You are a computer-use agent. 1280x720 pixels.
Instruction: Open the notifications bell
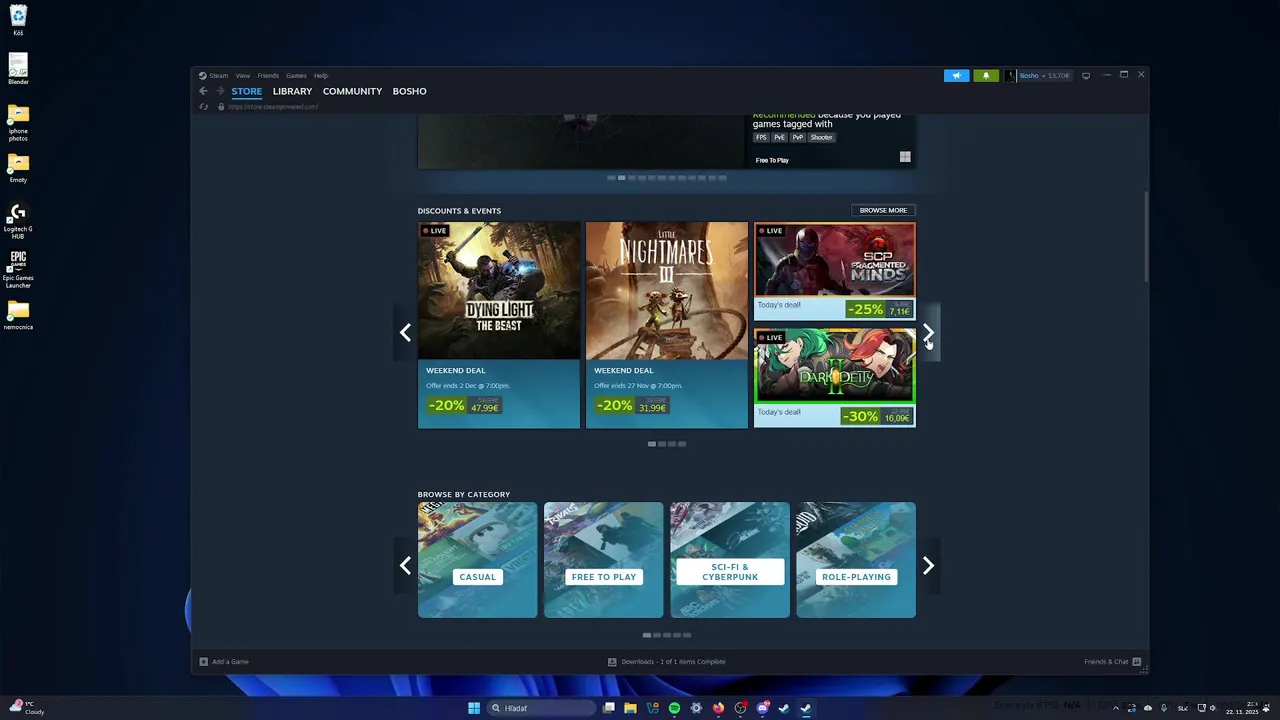pos(986,75)
